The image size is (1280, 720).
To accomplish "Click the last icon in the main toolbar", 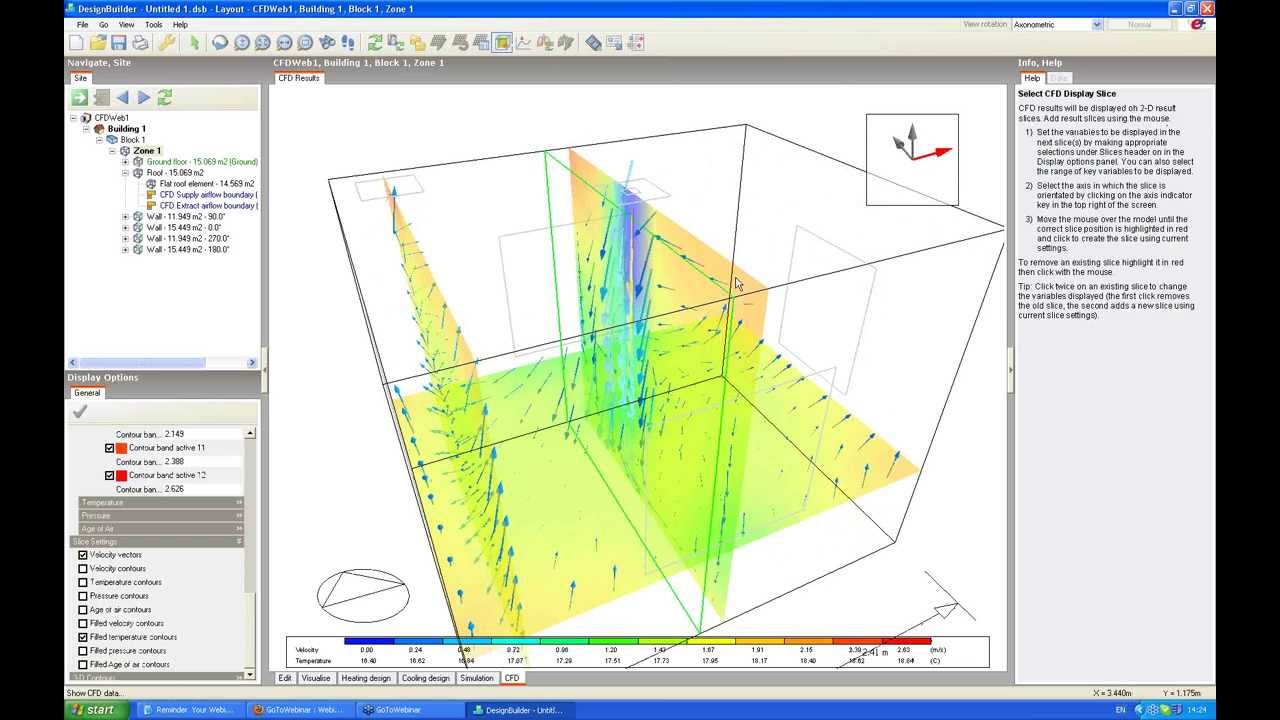I will click(637, 43).
